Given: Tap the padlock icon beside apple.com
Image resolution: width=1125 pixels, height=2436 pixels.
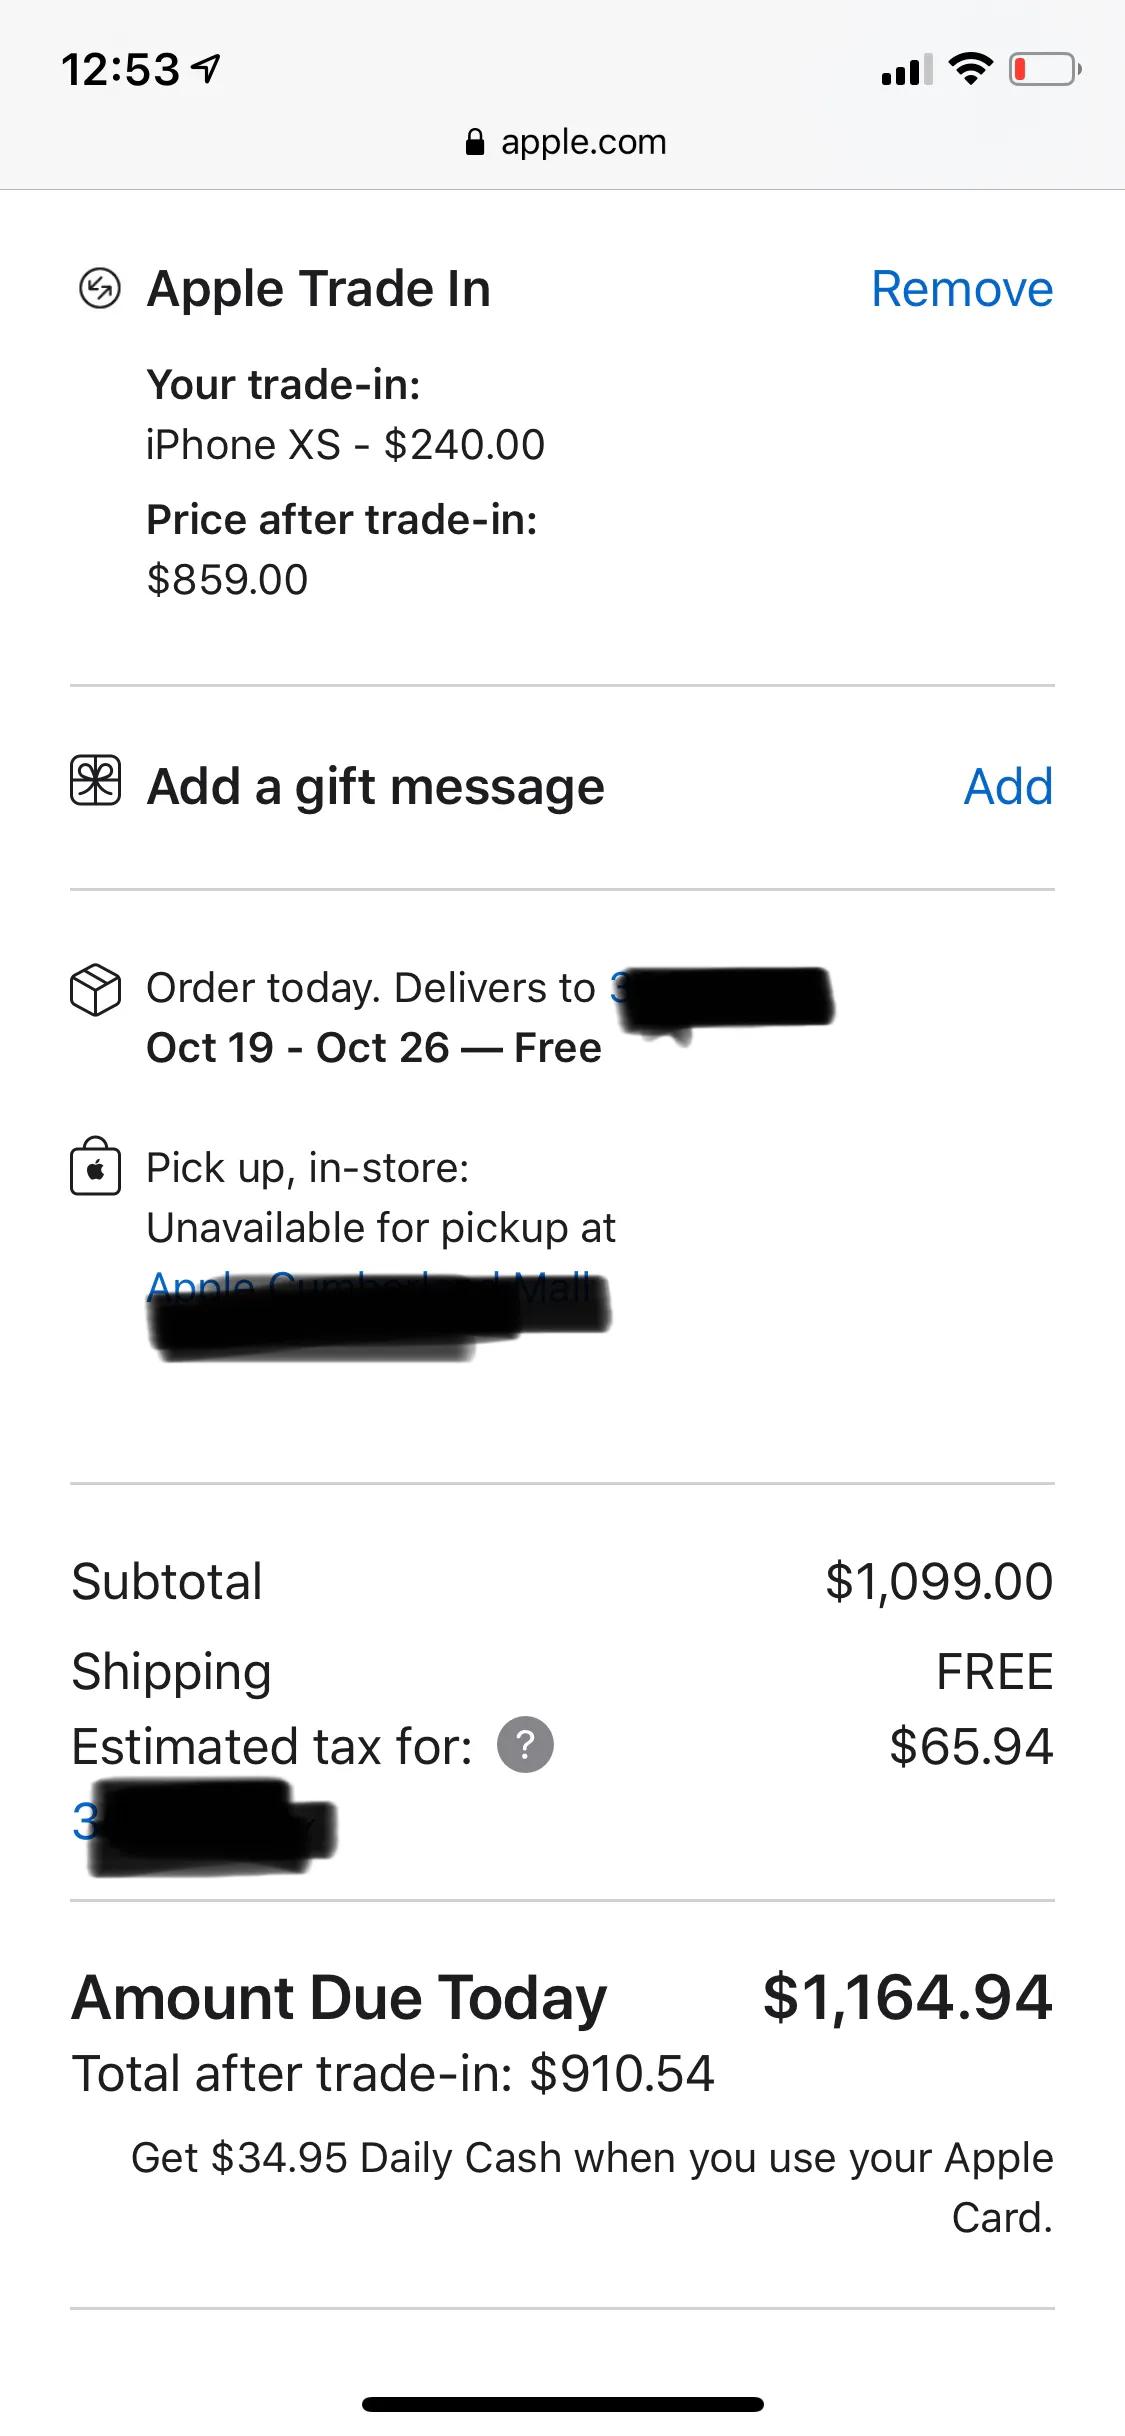Looking at the screenshot, I should coord(475,143).
